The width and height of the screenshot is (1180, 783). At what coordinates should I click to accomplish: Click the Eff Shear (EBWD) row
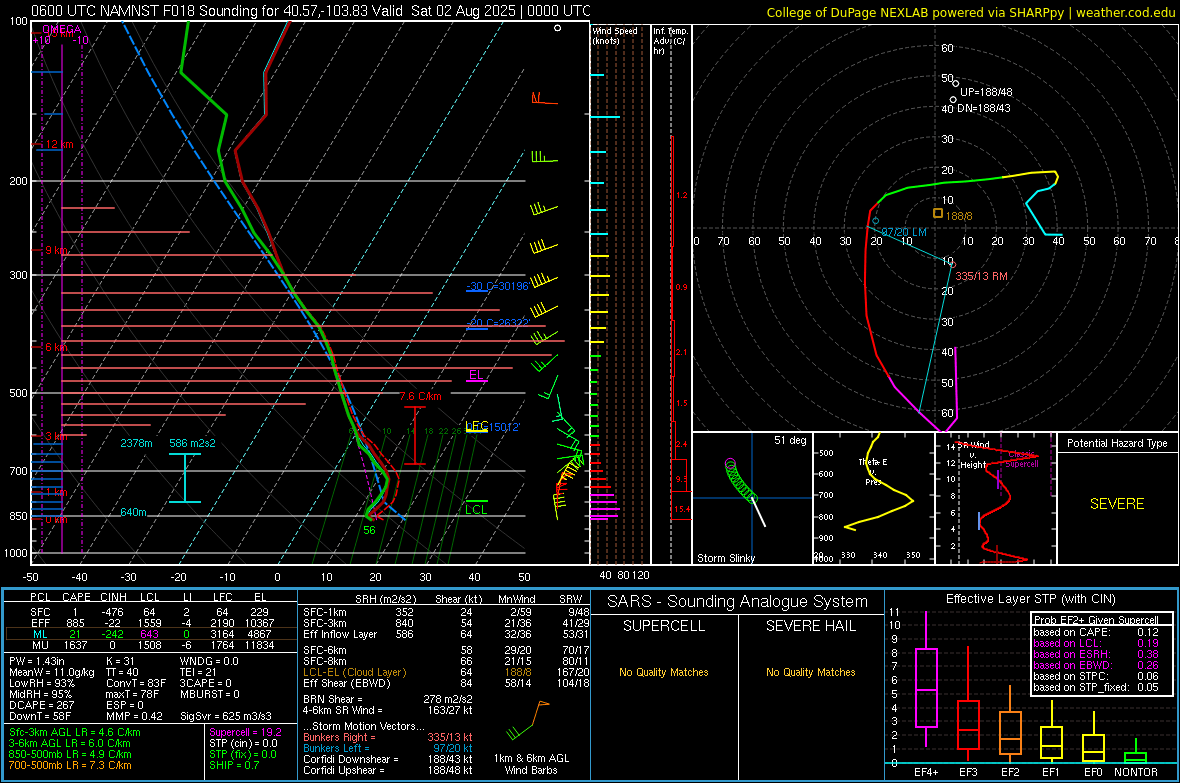tap(446, 684)
